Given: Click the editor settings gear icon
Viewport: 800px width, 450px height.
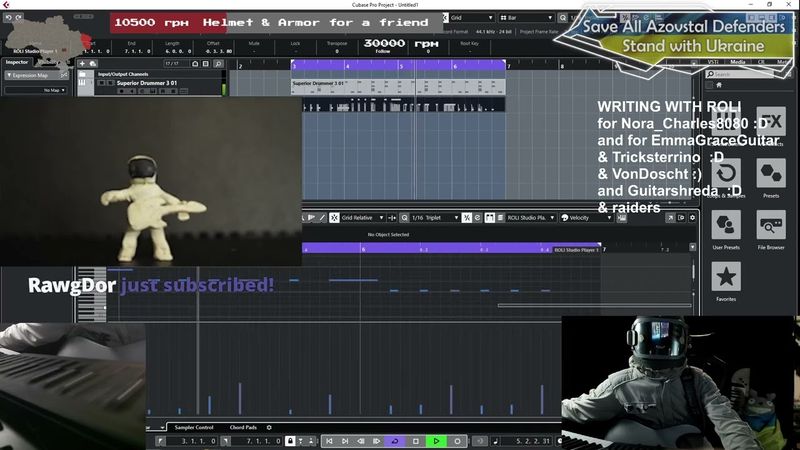Looking at the screenshot, I should point(269,427).
